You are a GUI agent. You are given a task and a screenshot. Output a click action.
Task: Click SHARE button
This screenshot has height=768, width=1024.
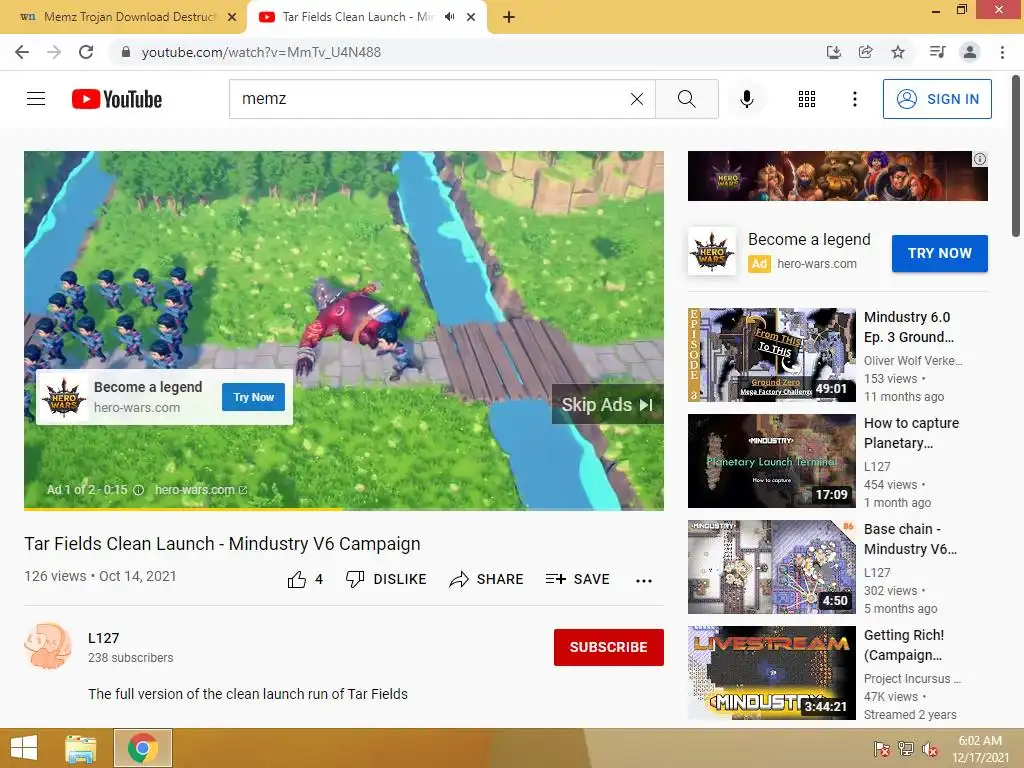point(487,579)
